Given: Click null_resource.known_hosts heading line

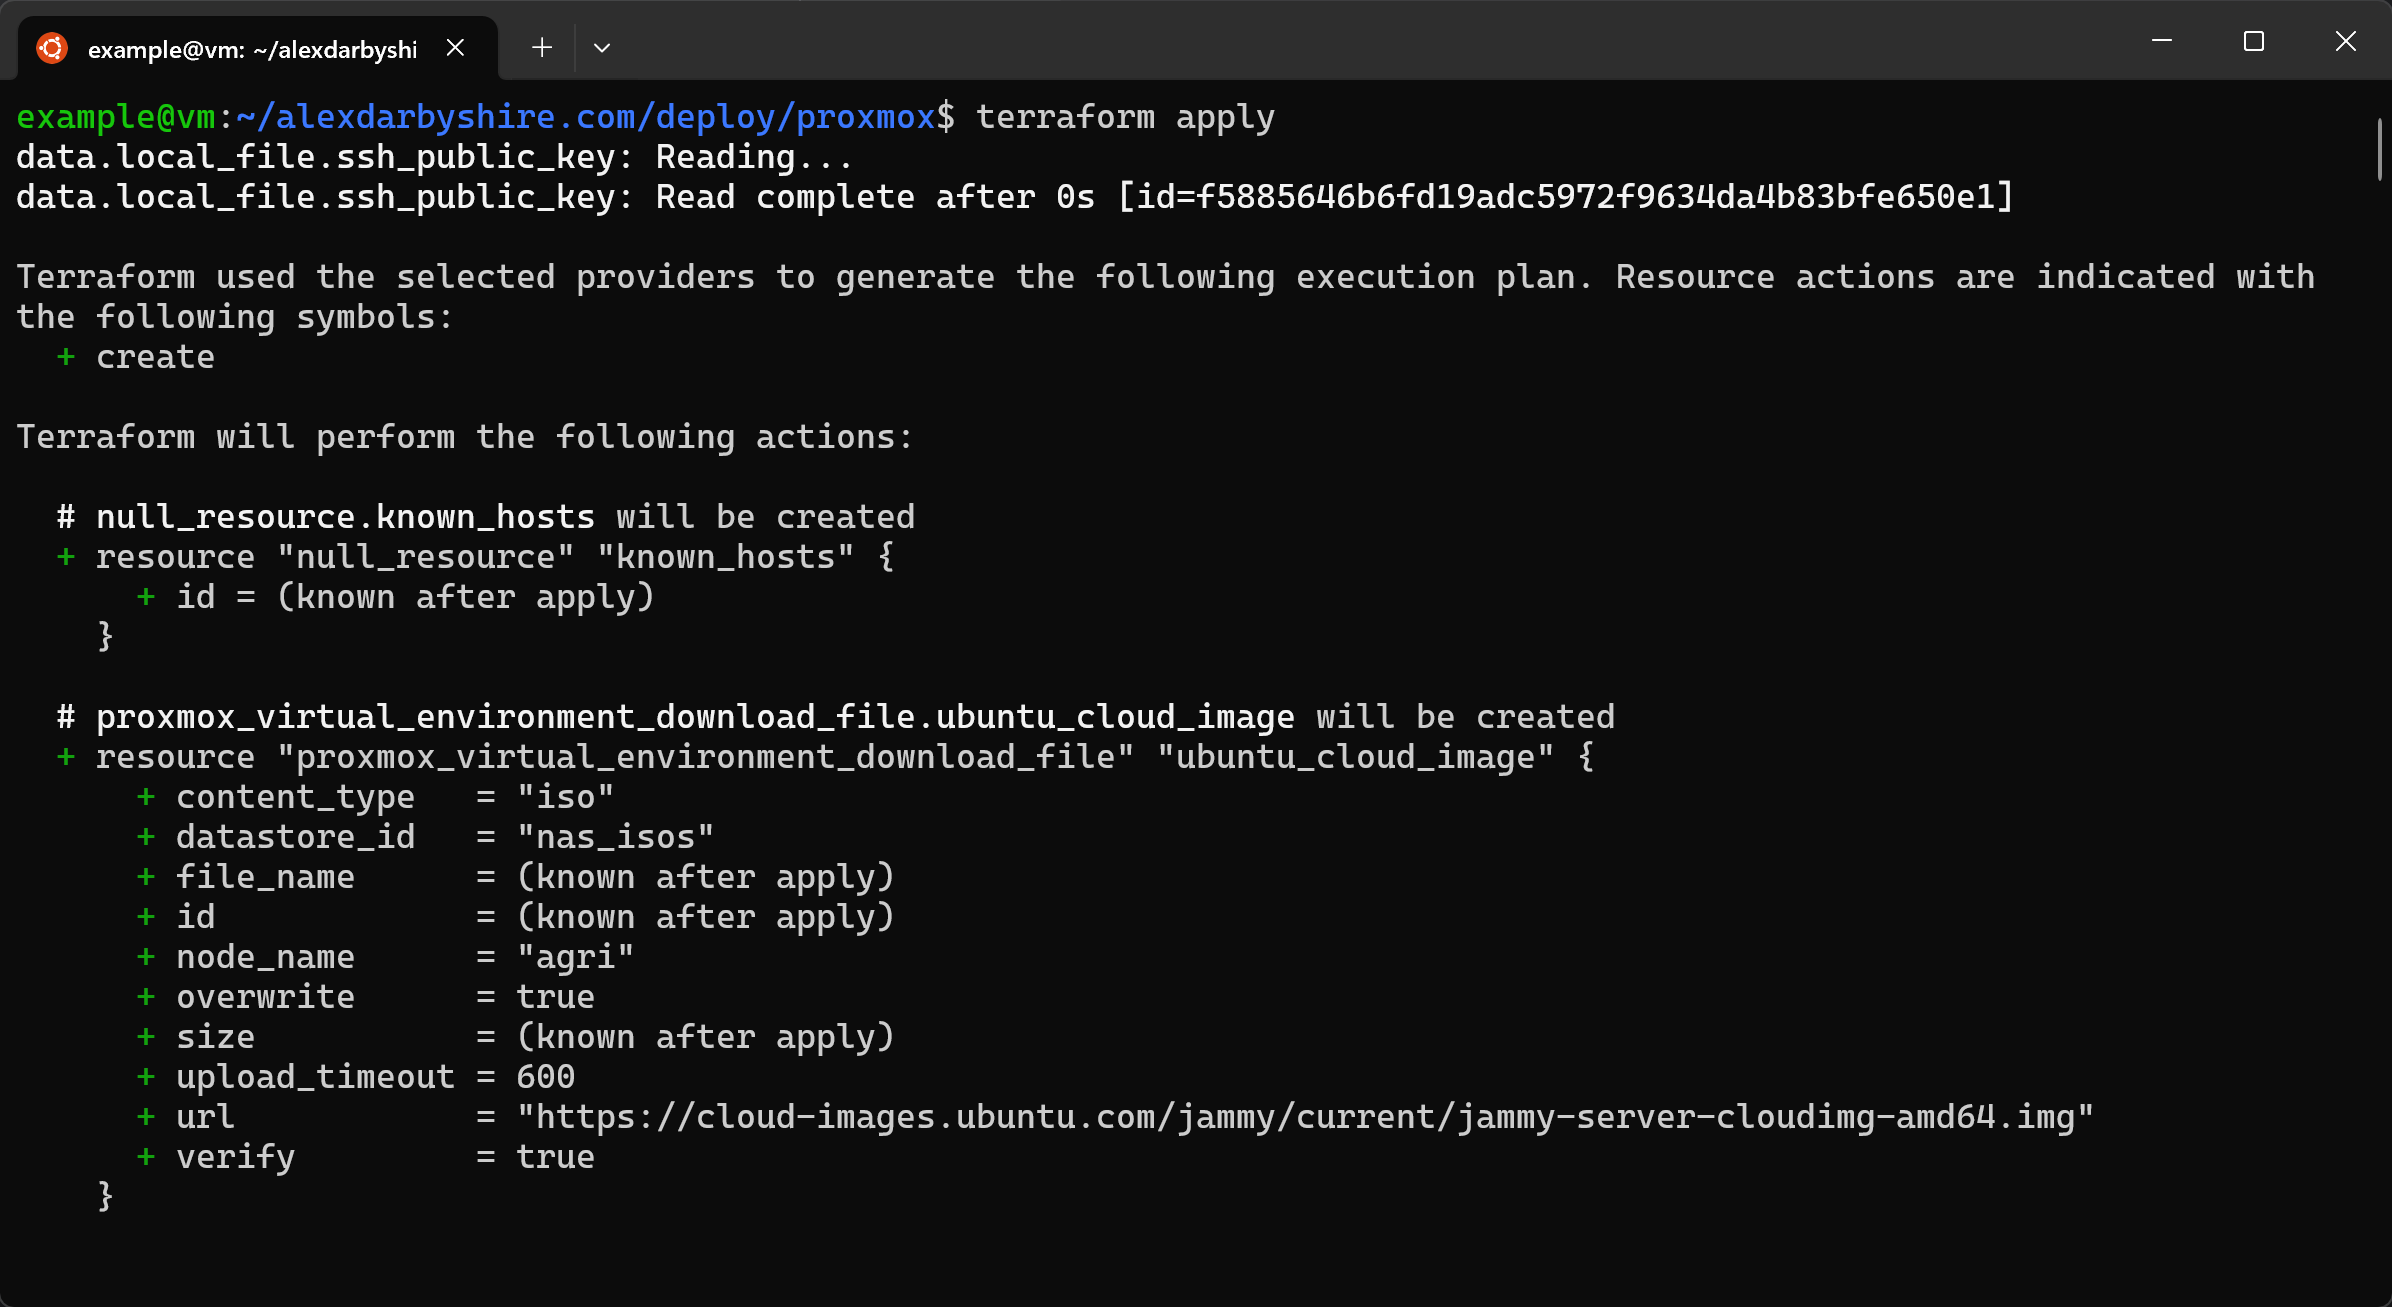Looking at the screenshot, I should tap(486, 517).
